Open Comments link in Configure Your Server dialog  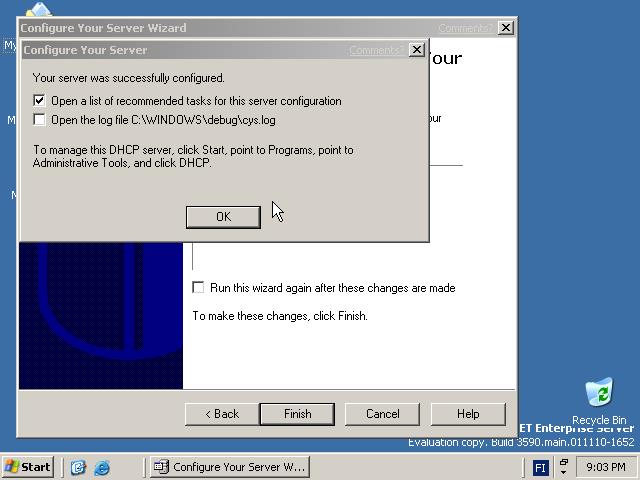(x=376, y=50)
